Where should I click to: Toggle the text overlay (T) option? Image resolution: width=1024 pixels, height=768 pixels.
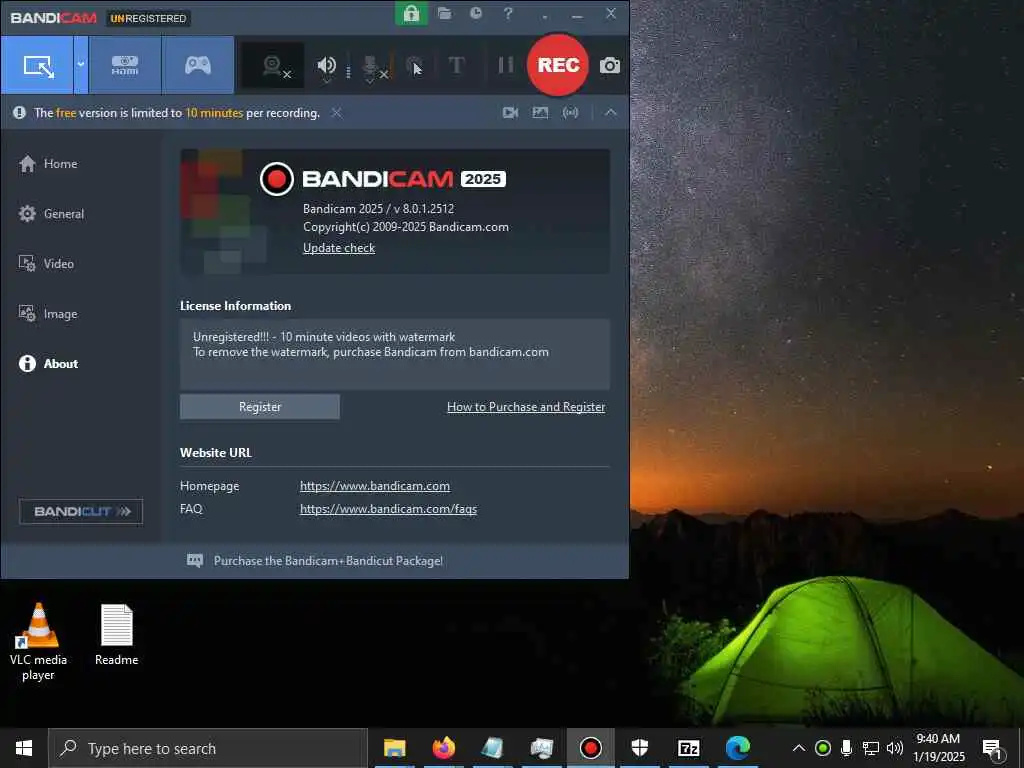[456, 65]
